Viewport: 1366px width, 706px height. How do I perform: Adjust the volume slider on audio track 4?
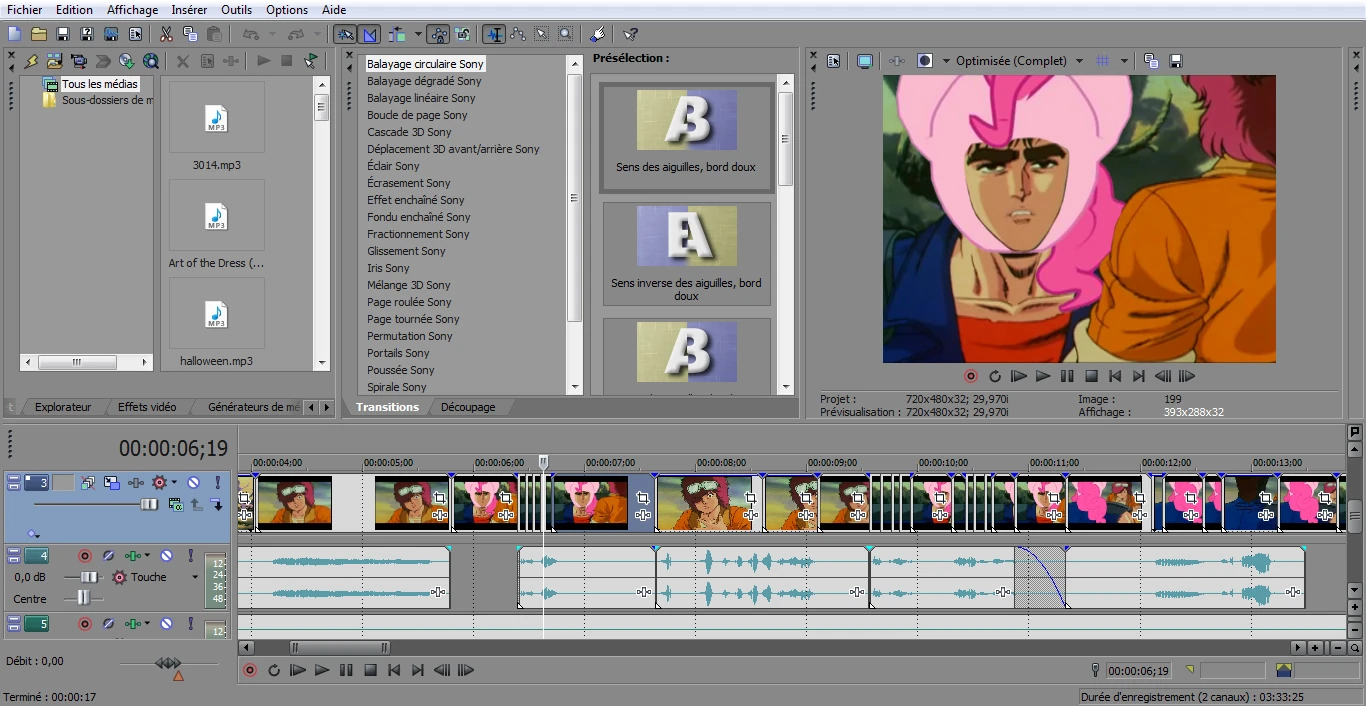89,577
